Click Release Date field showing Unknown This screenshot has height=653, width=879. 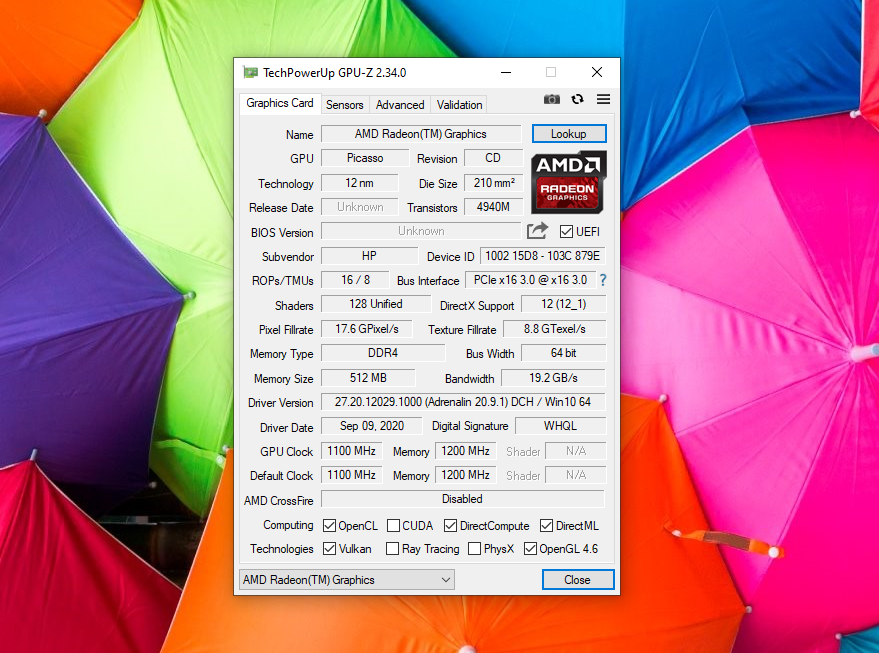coord(359,207)
